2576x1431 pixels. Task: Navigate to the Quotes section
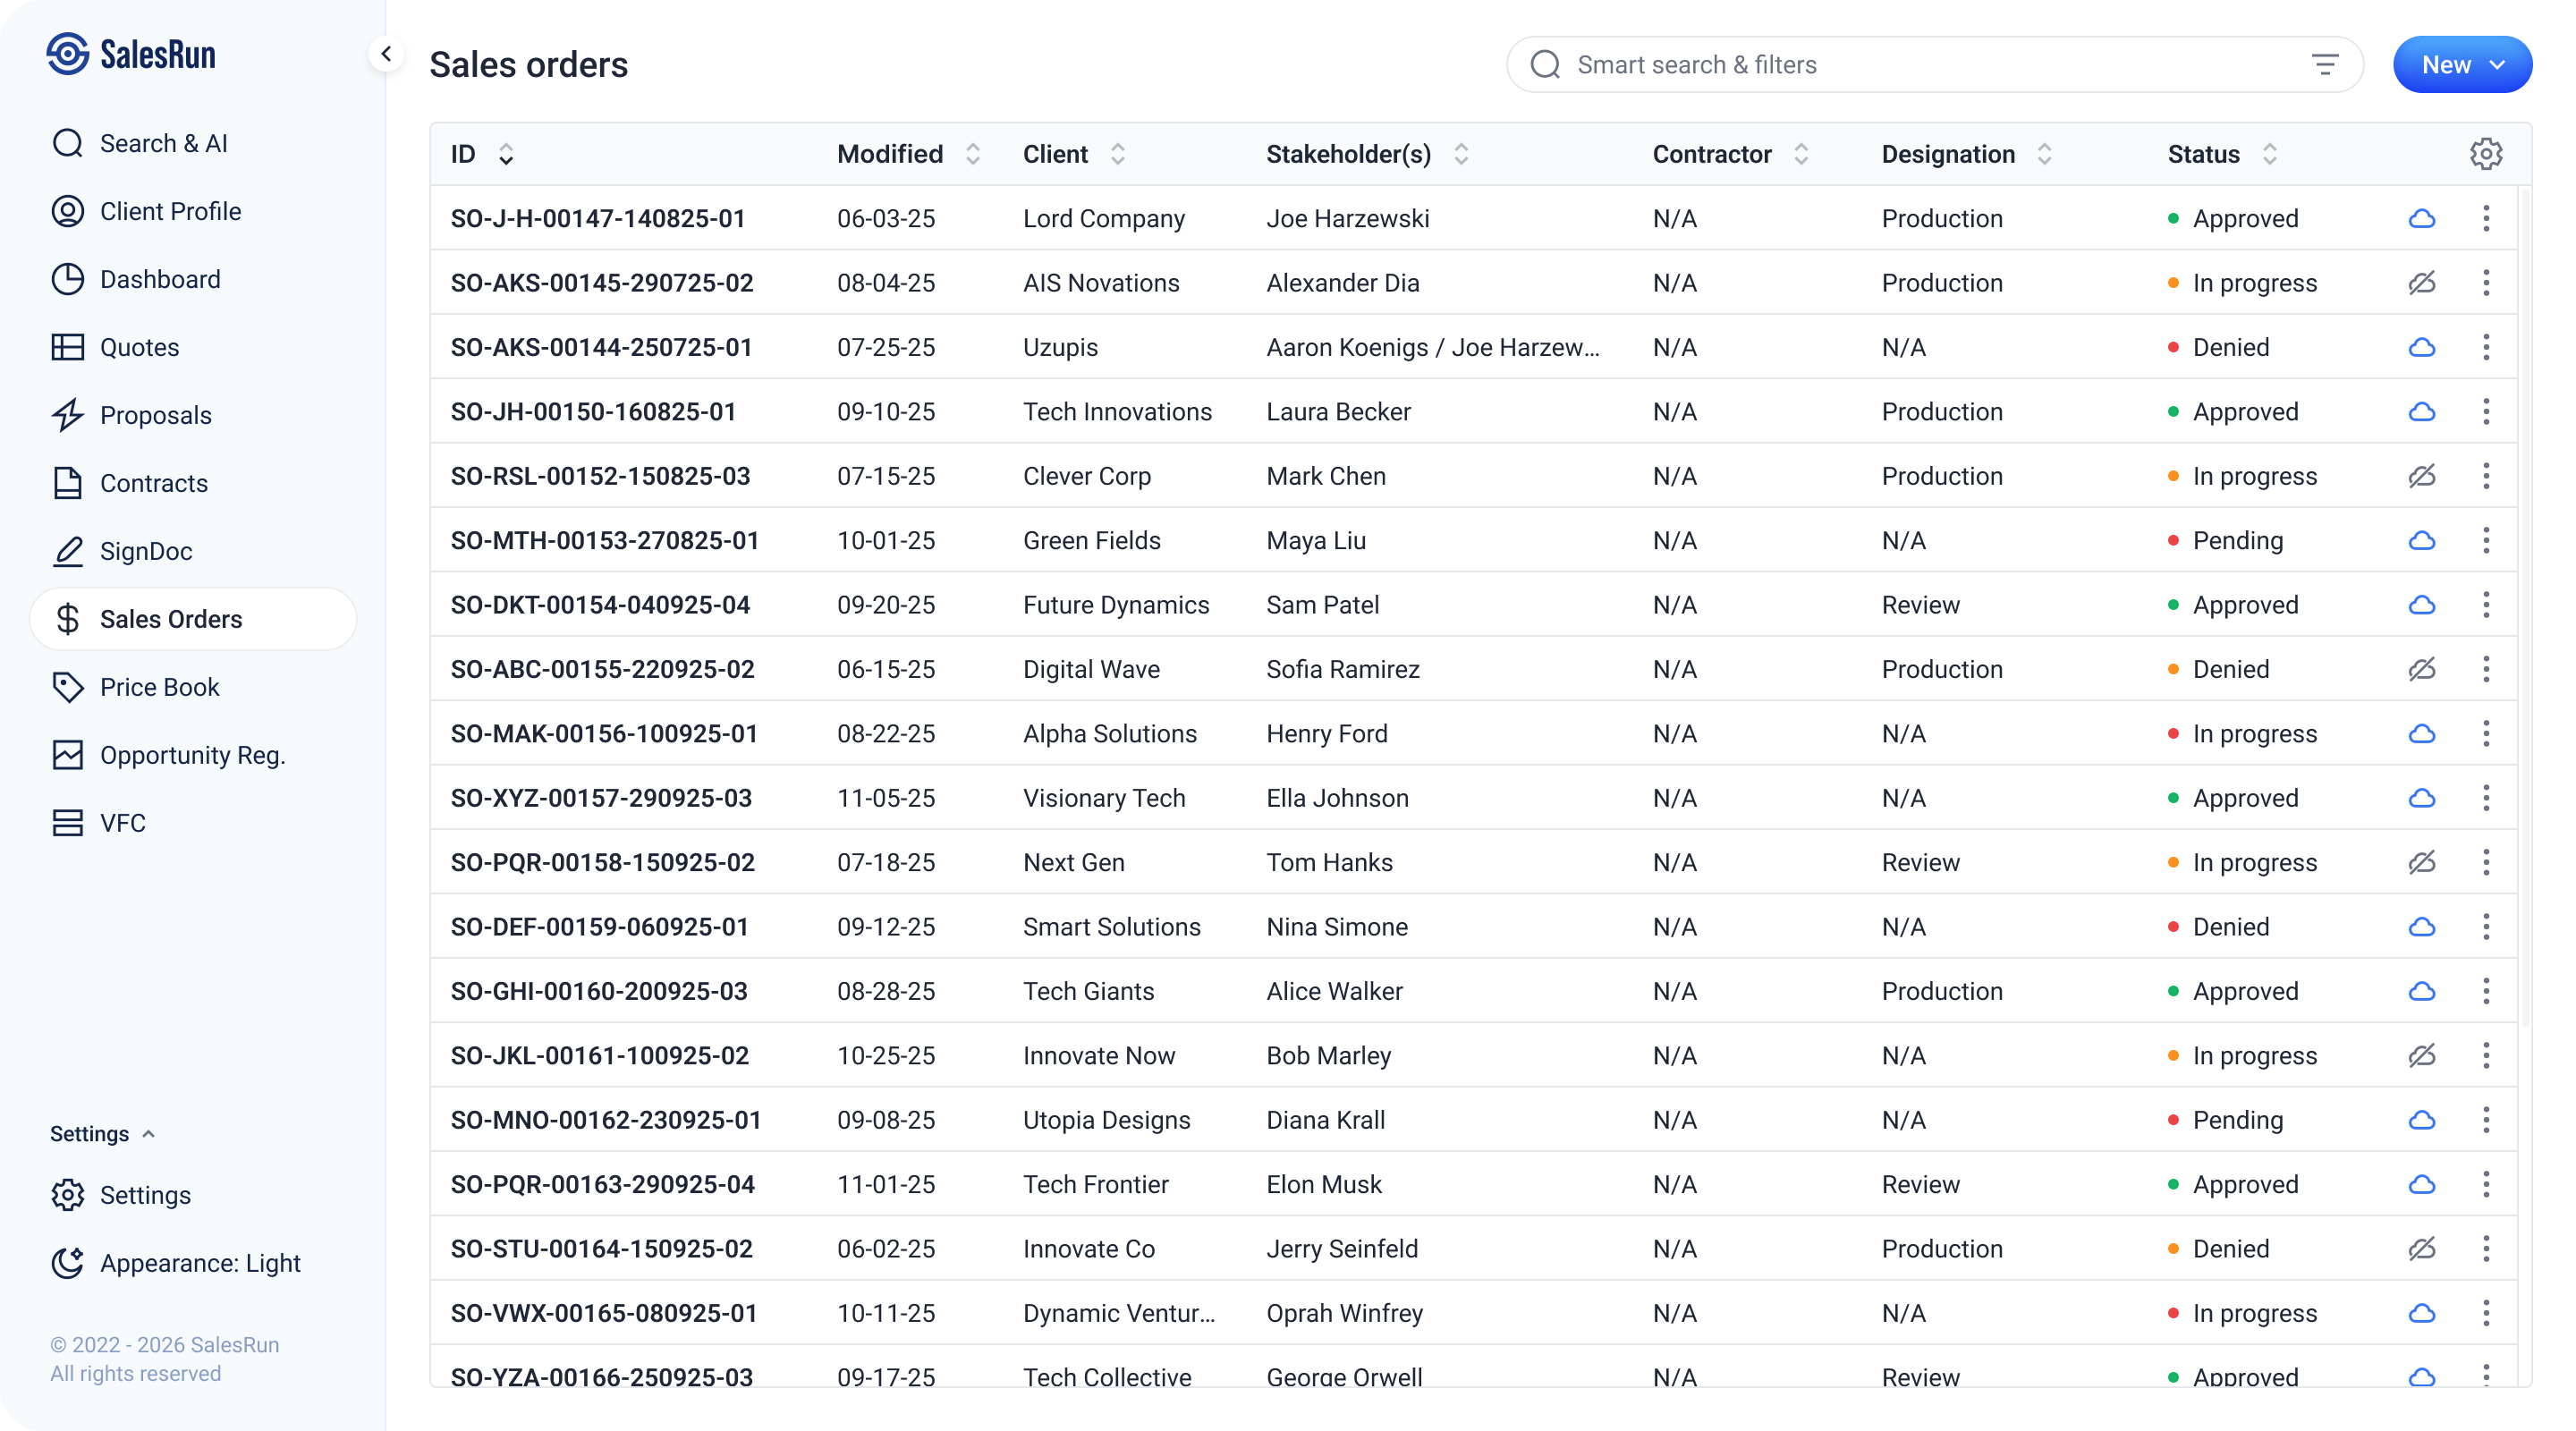[x=139, y=347]
